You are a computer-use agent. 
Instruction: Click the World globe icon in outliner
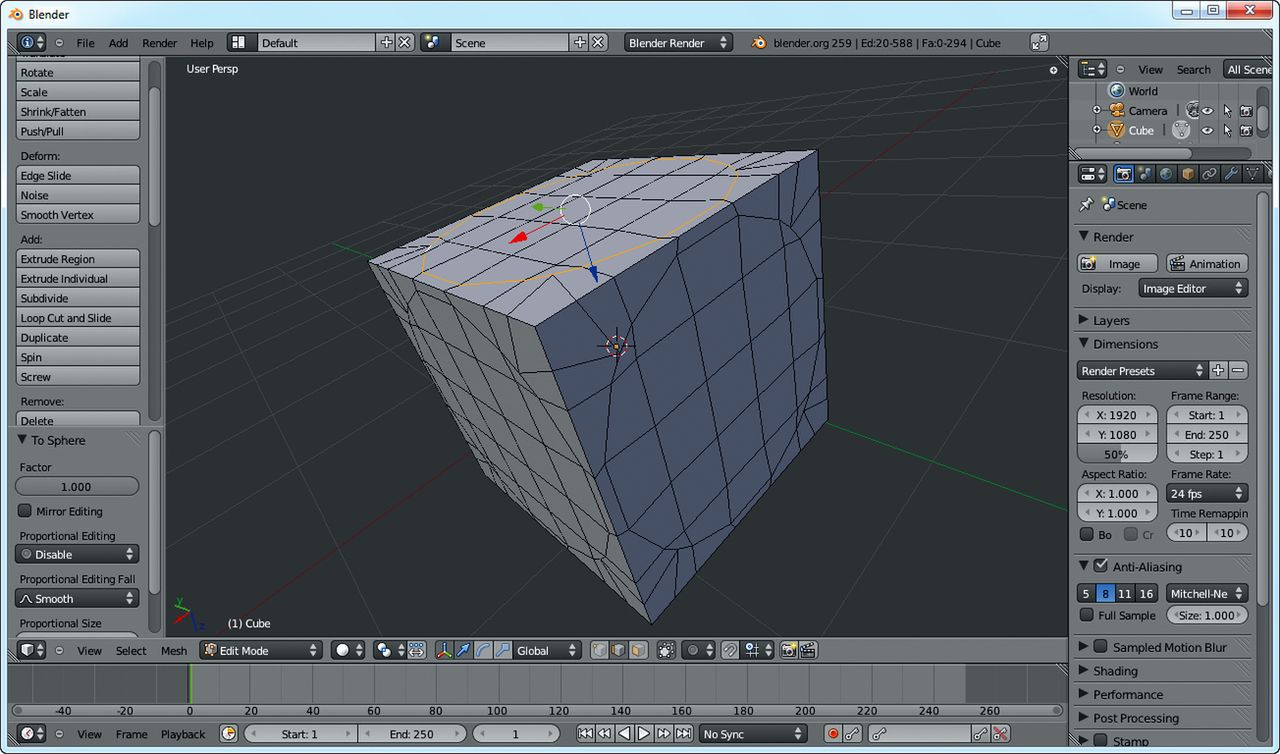[1117, 91]
